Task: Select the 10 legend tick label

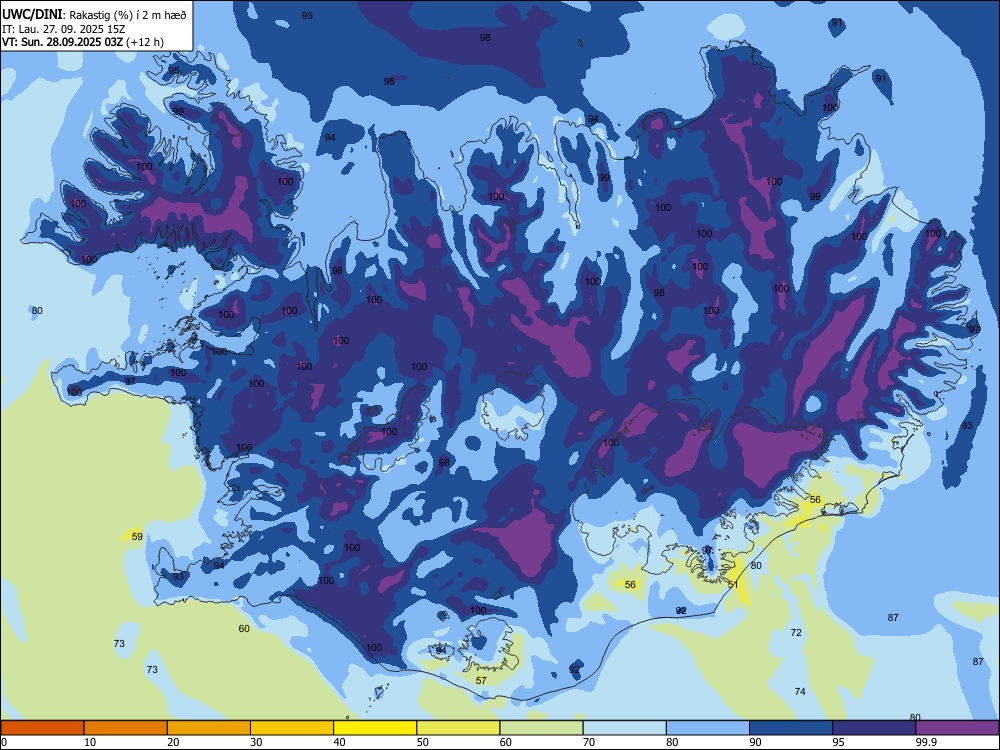Action: 90,742
